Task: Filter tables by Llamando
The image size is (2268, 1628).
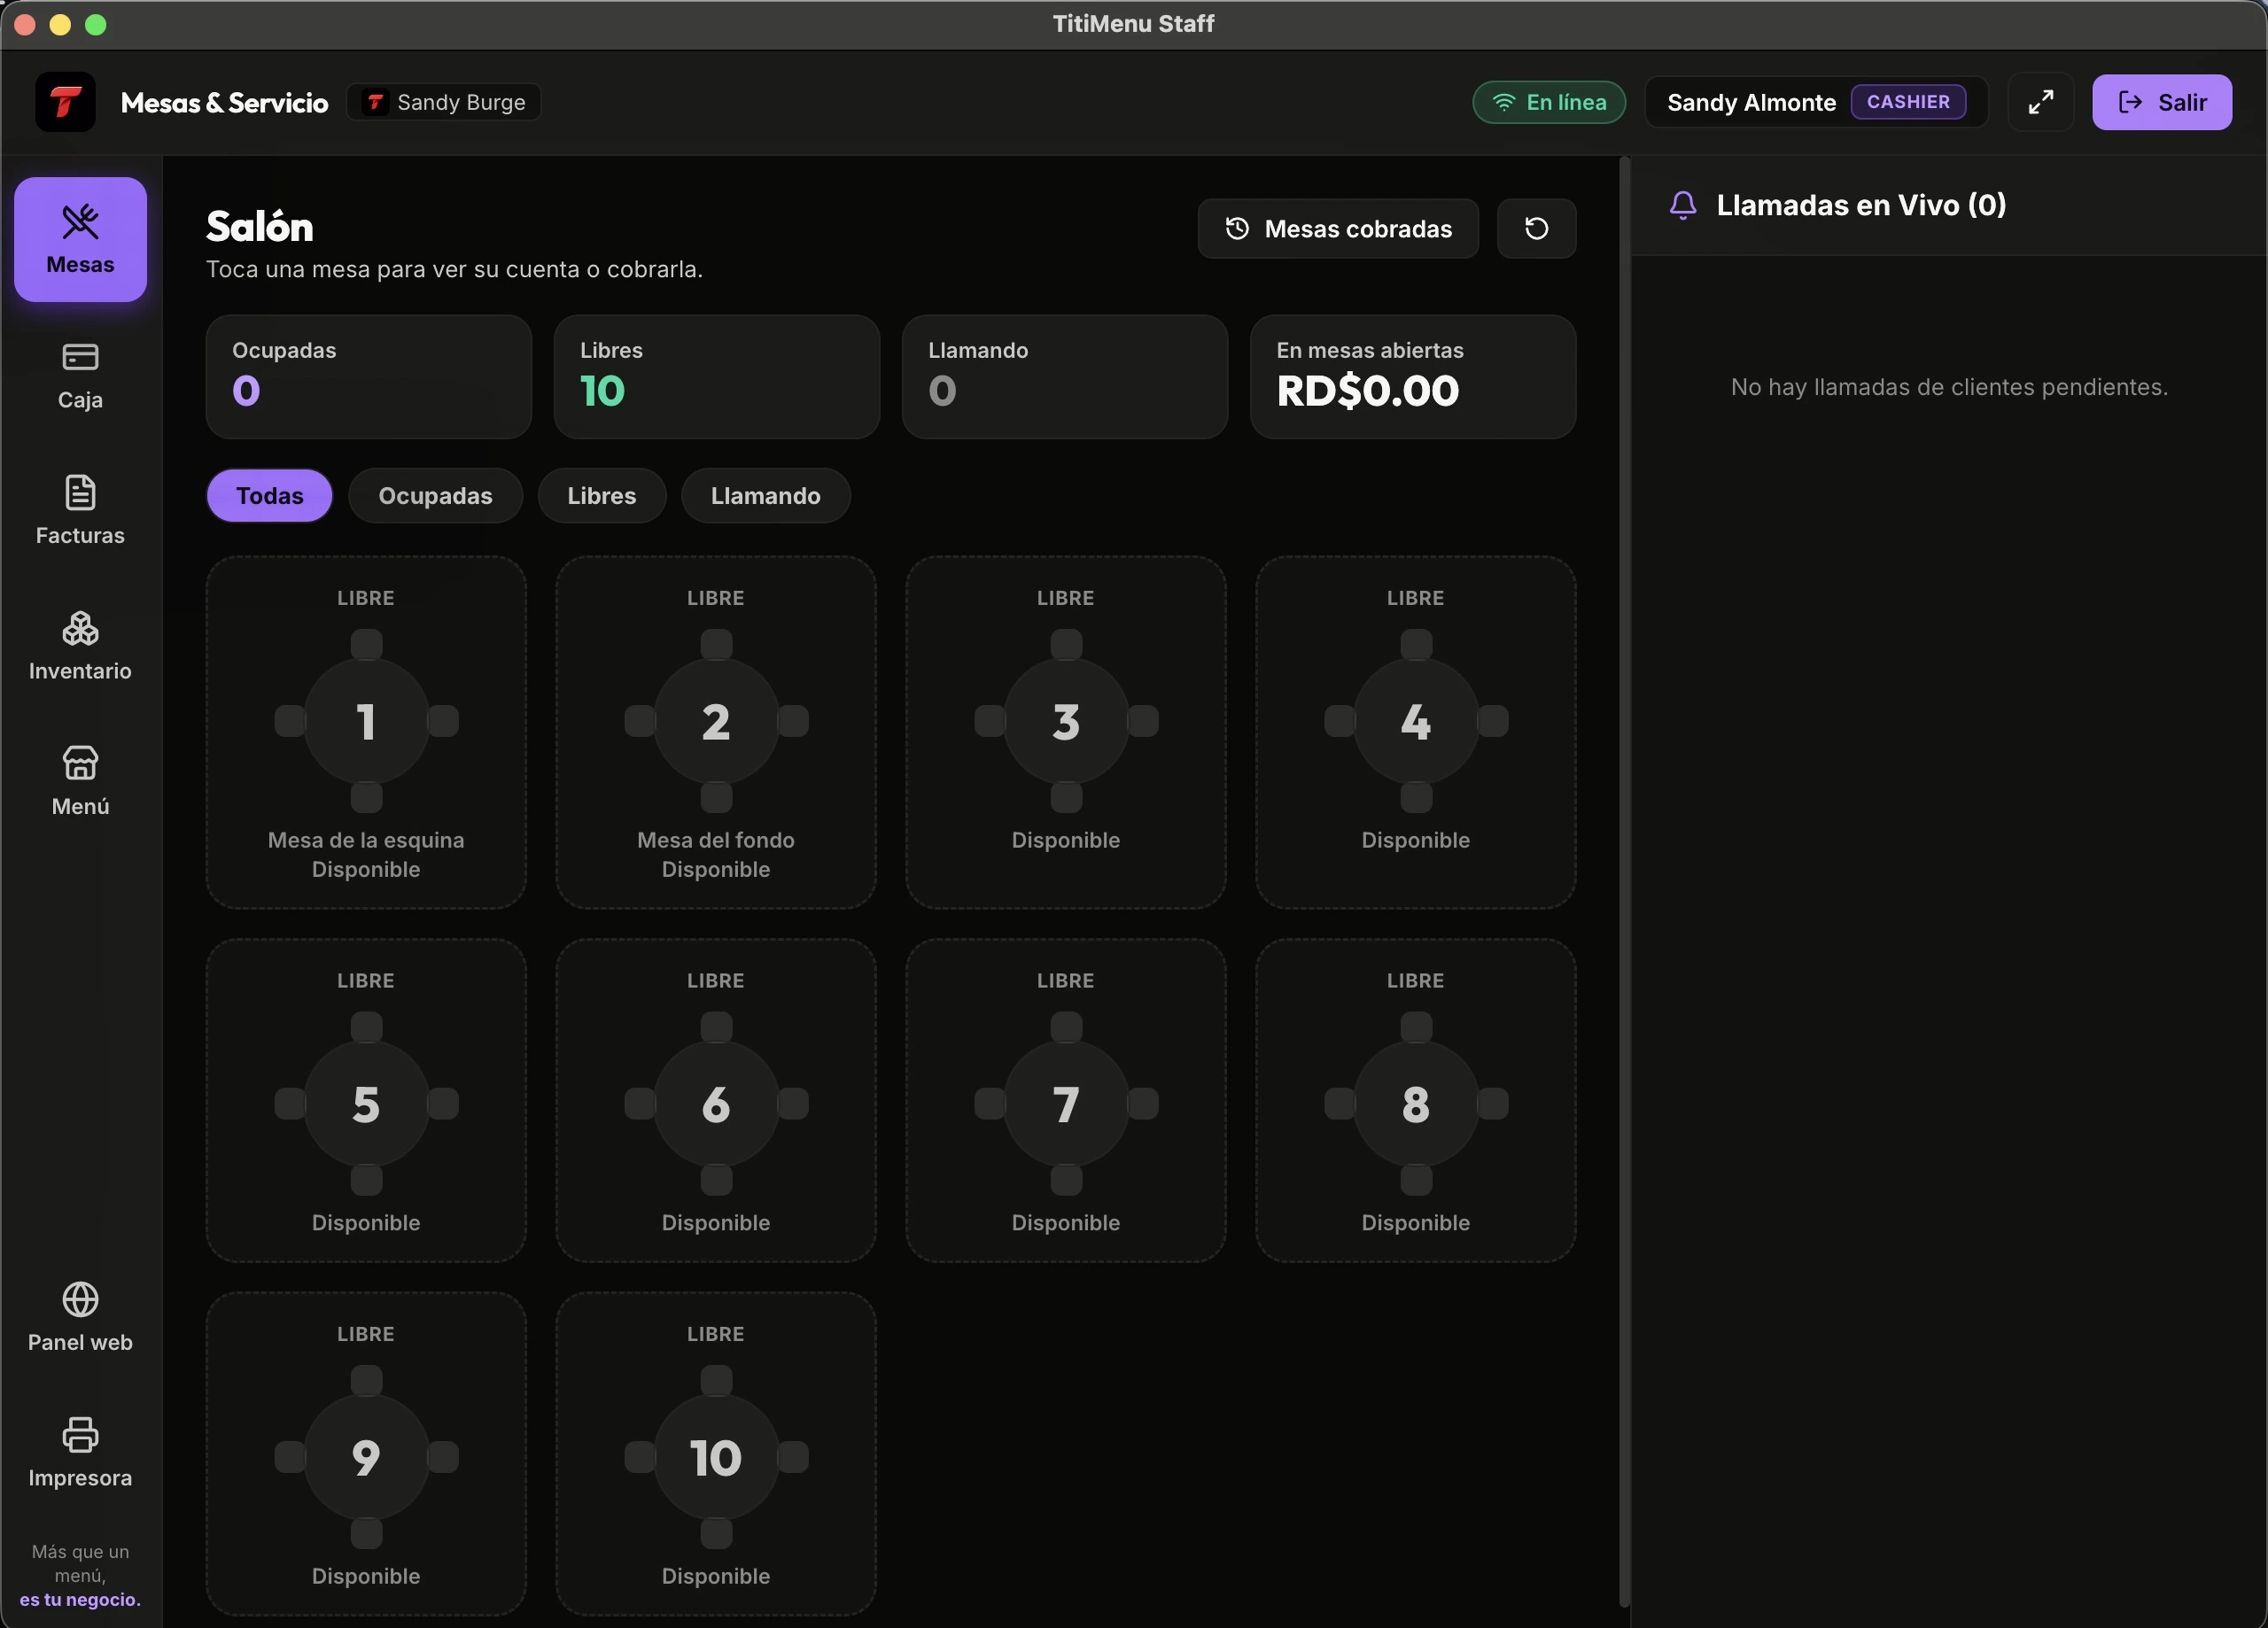Action: [x=765, y=495]
